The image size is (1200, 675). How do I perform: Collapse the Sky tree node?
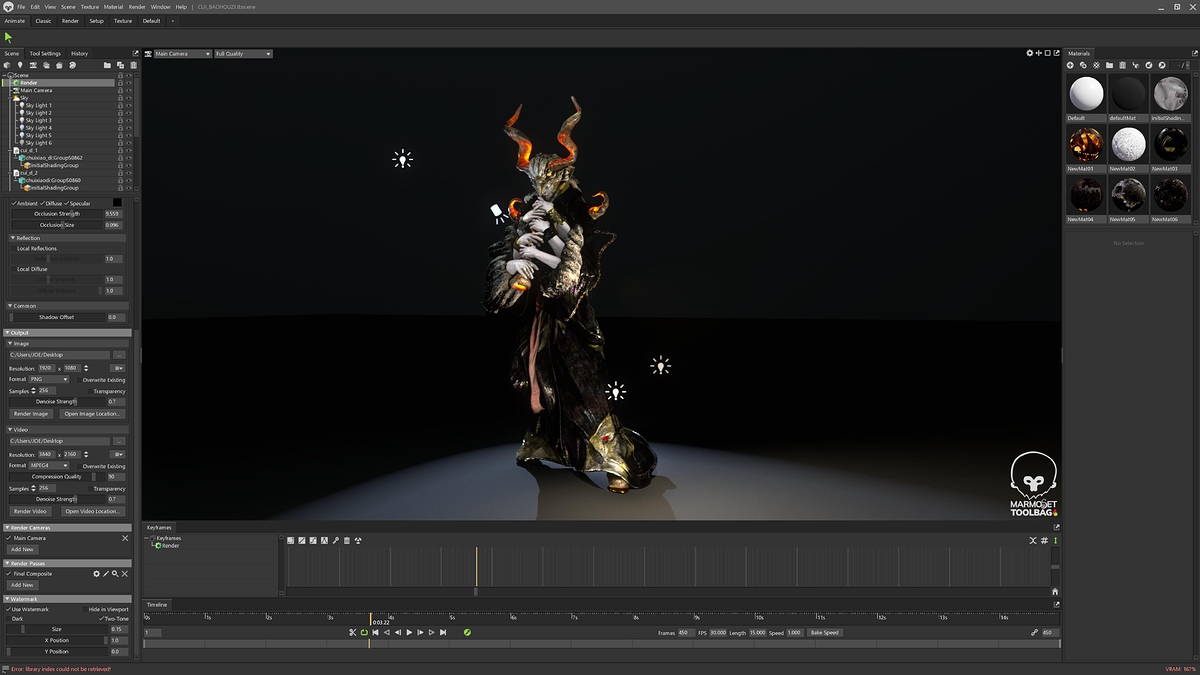(x=11, y=98)
